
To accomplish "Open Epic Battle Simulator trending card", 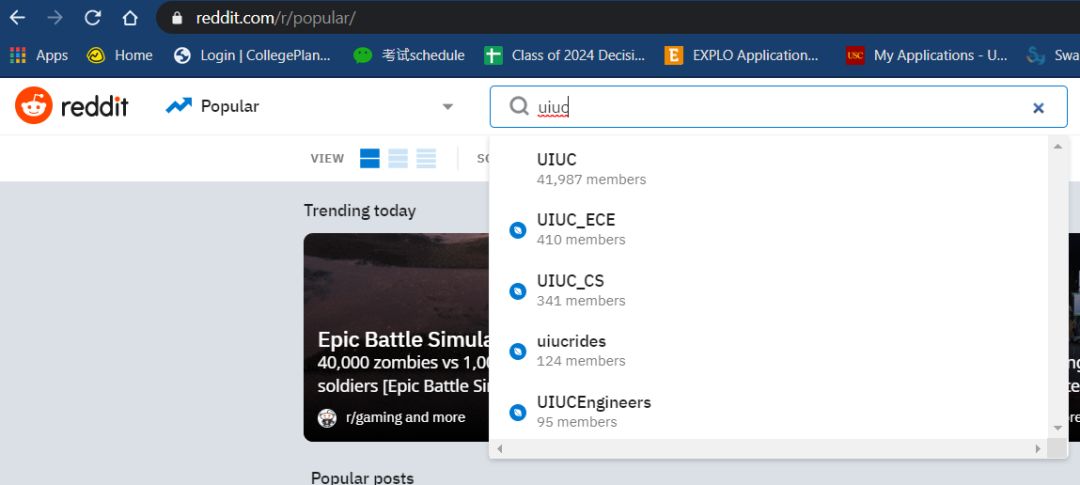I will click(396, 337).
